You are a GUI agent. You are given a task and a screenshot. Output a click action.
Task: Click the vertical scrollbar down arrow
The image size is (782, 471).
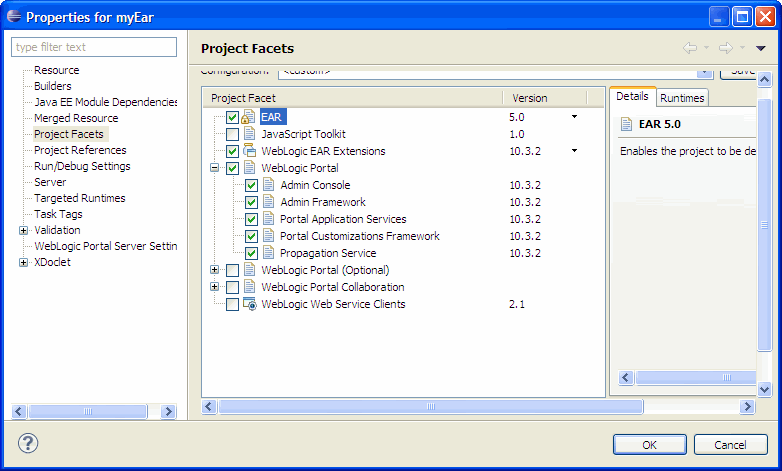(764, 389)
